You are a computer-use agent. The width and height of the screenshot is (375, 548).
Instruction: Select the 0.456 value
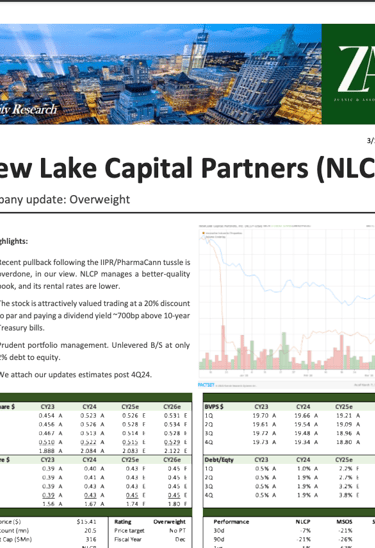tap(46, 424)
